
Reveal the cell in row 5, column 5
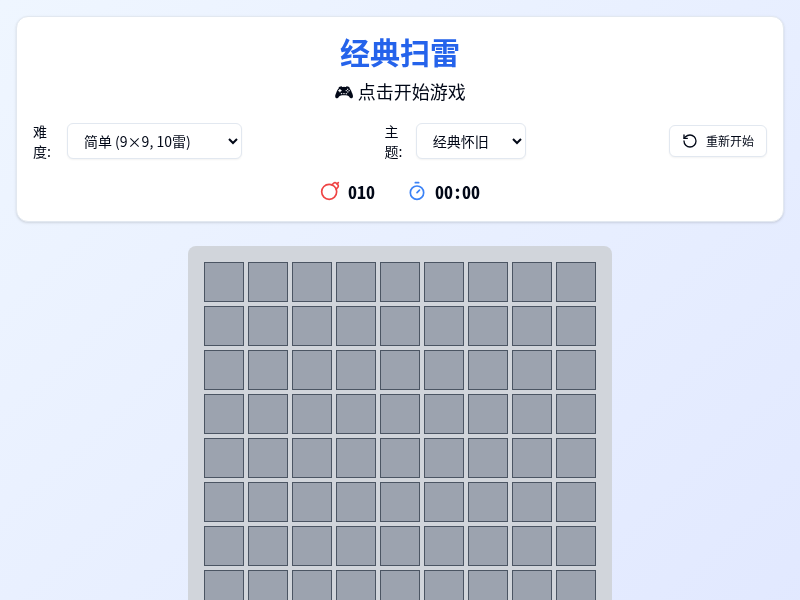pos(400,458)
